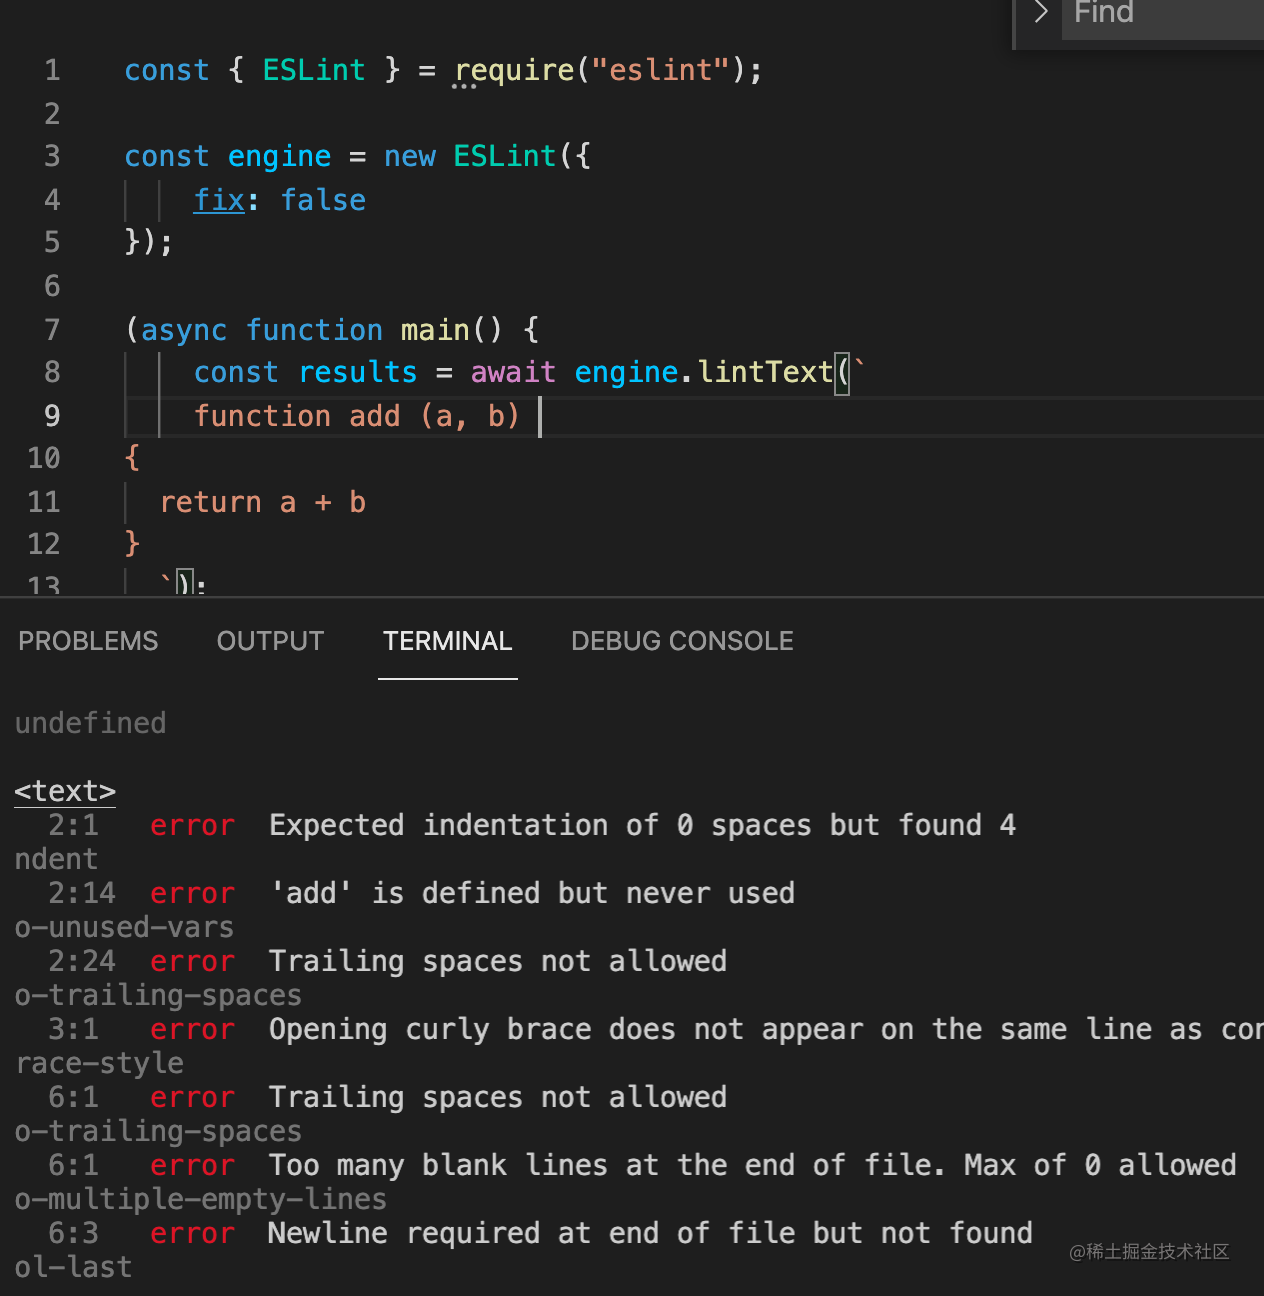Place cursor on the lintText method name
Viewport: 1264px width, 1296px height.
tap(765, 372)
